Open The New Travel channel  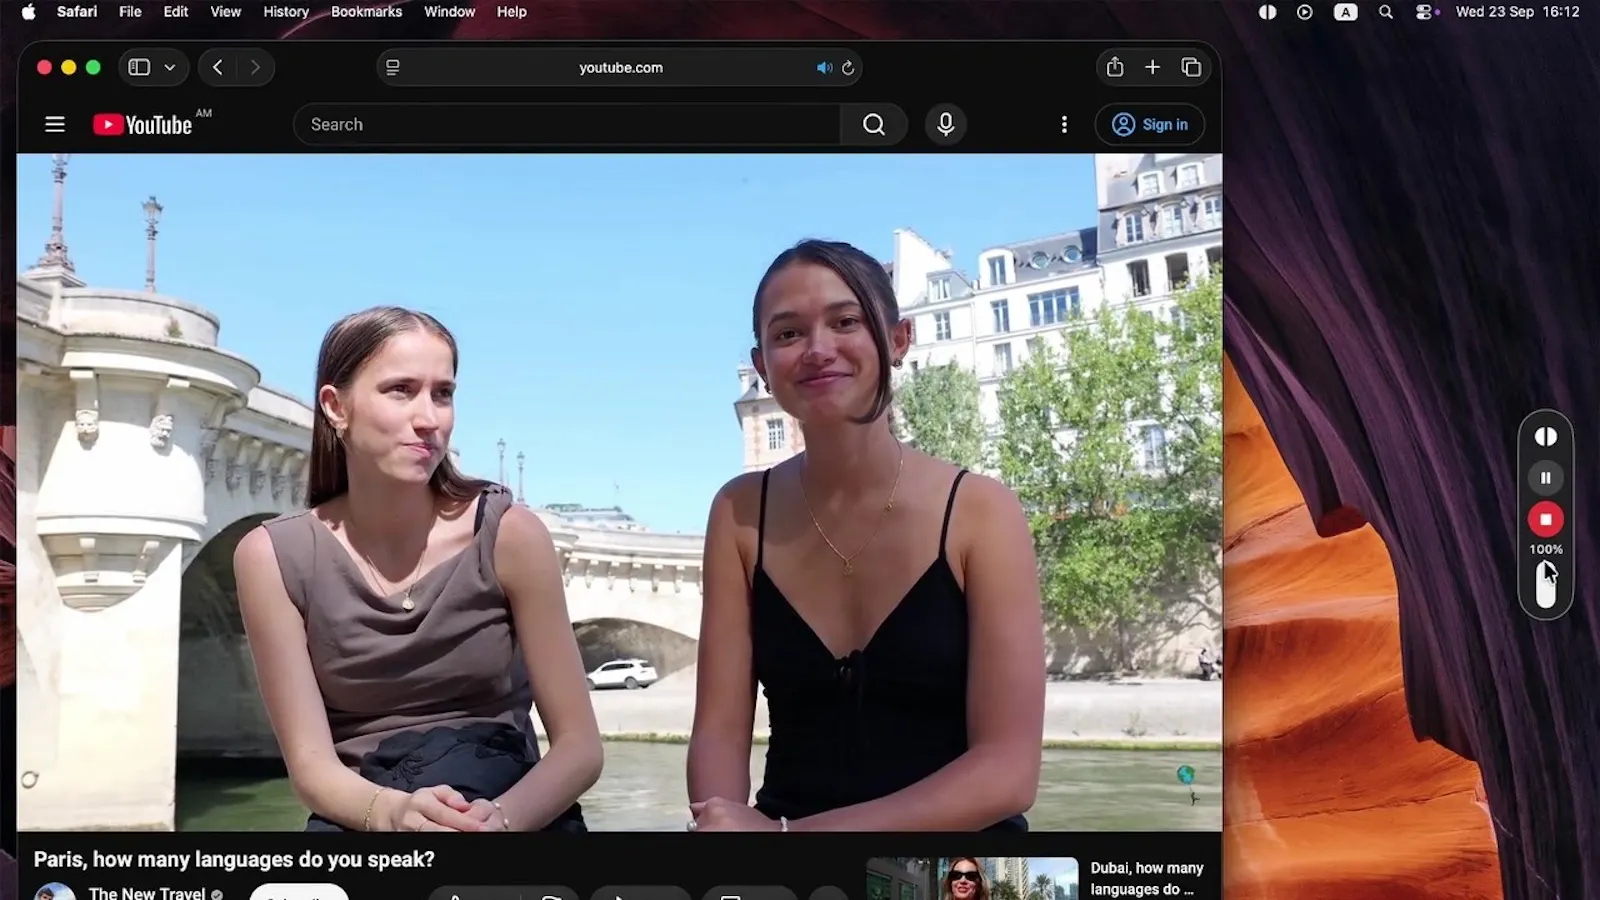147,892
